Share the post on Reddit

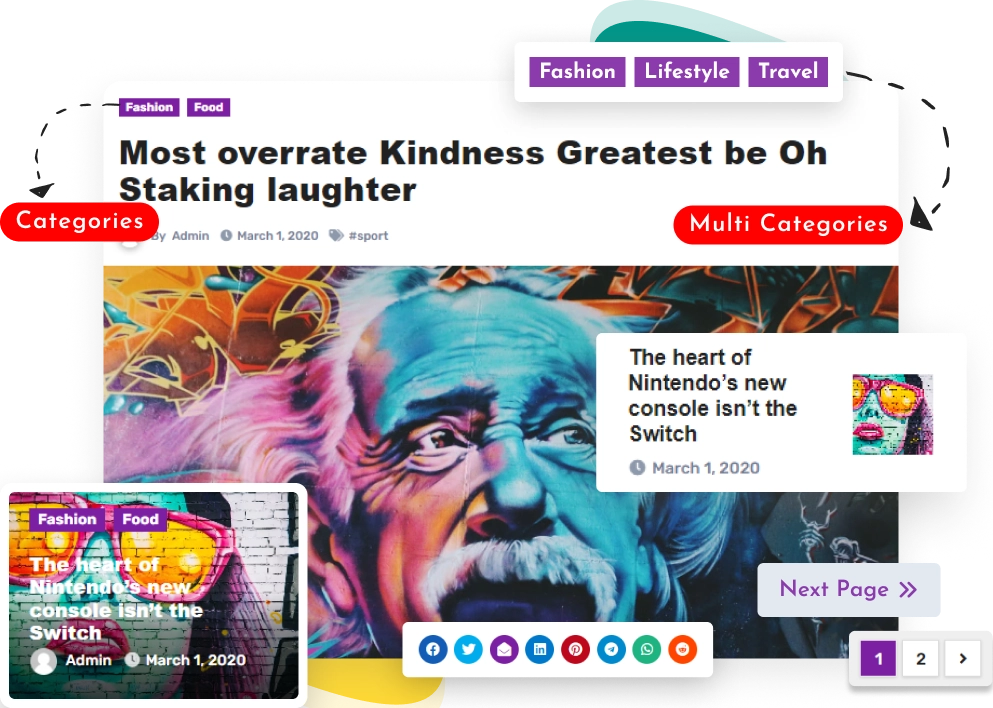click(x=682, y=650)
